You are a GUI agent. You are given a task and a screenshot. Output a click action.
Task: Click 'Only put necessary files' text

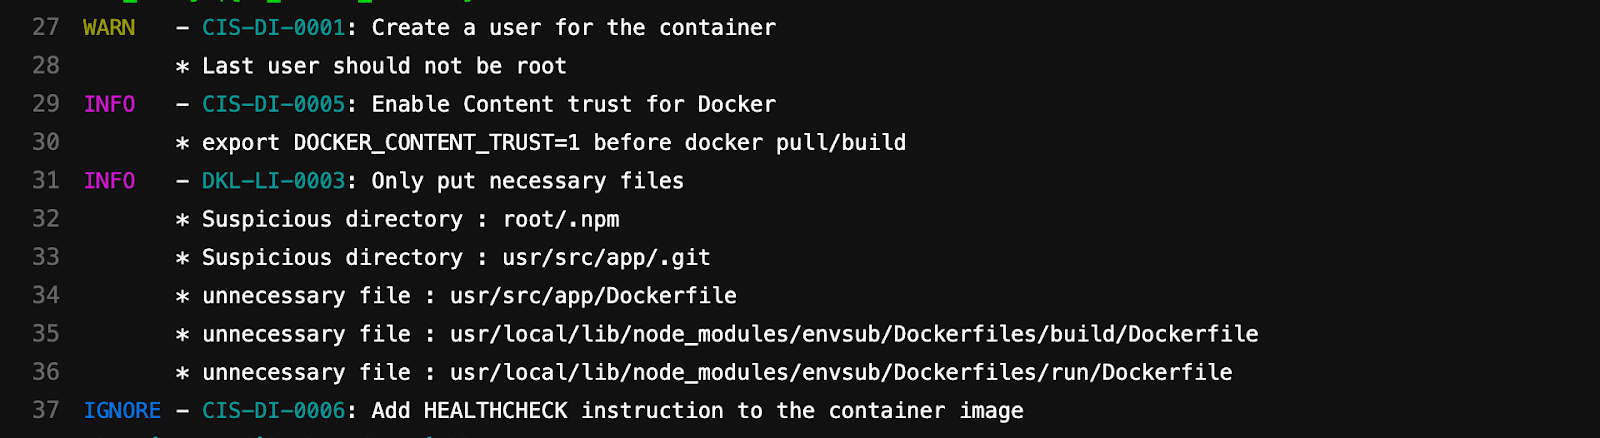(x=527, y=181)
